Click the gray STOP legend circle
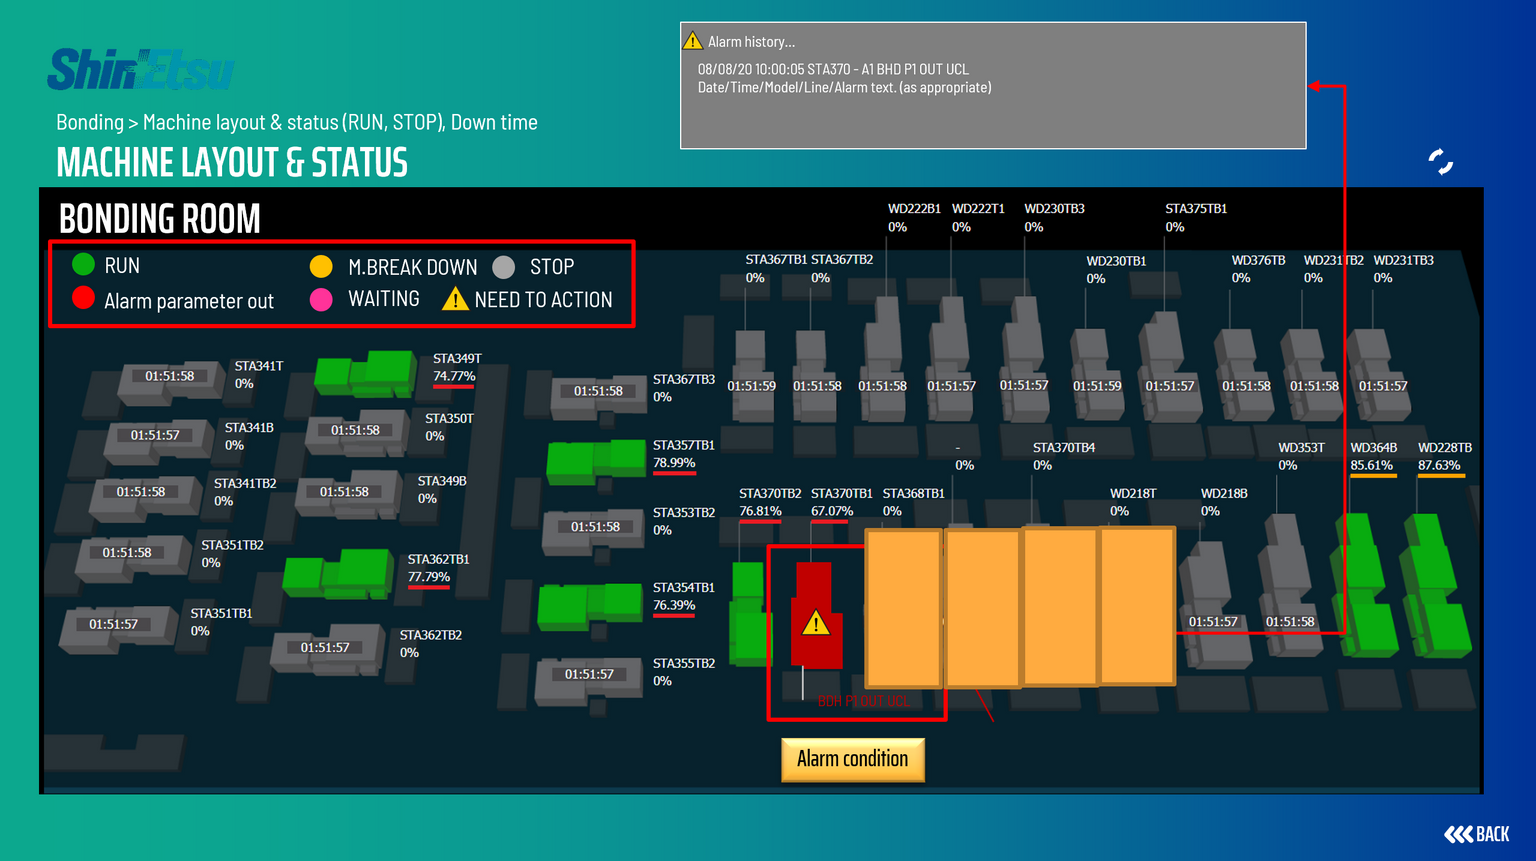The width and height of the screenshot is (1536, 861). [504, 267]
